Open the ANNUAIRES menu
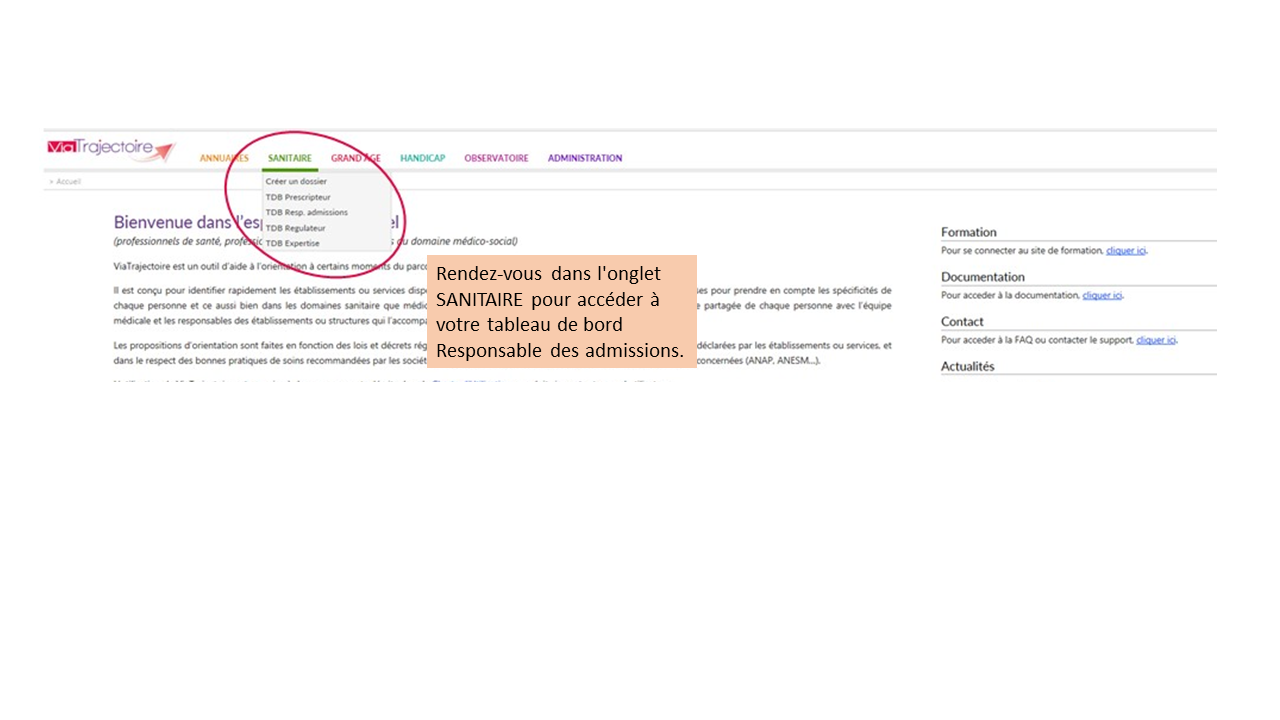Image resolution: width=1280 pixels, height=720 pixels. (223, 158)
